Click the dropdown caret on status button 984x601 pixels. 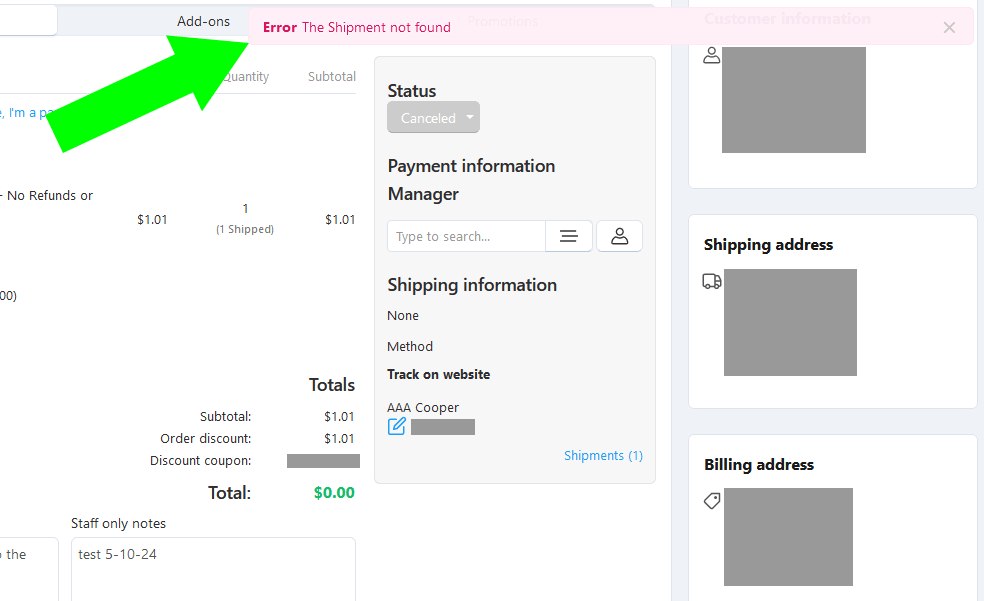469,117
